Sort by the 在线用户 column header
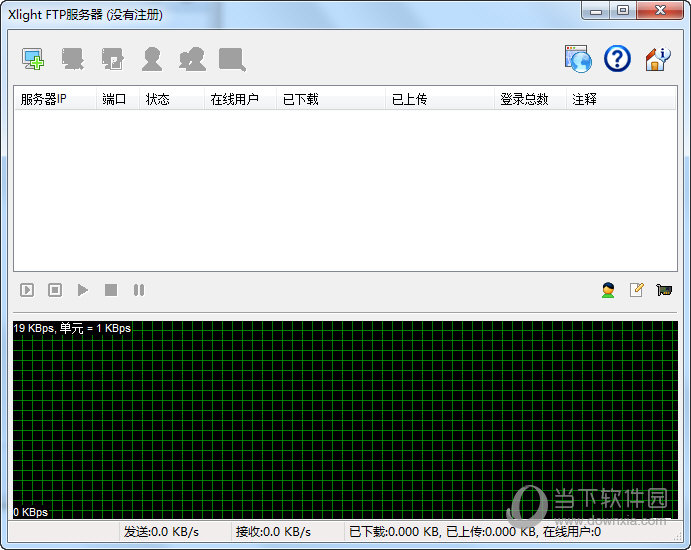Viewport: 691px width, 550px height. coord(240,99)
